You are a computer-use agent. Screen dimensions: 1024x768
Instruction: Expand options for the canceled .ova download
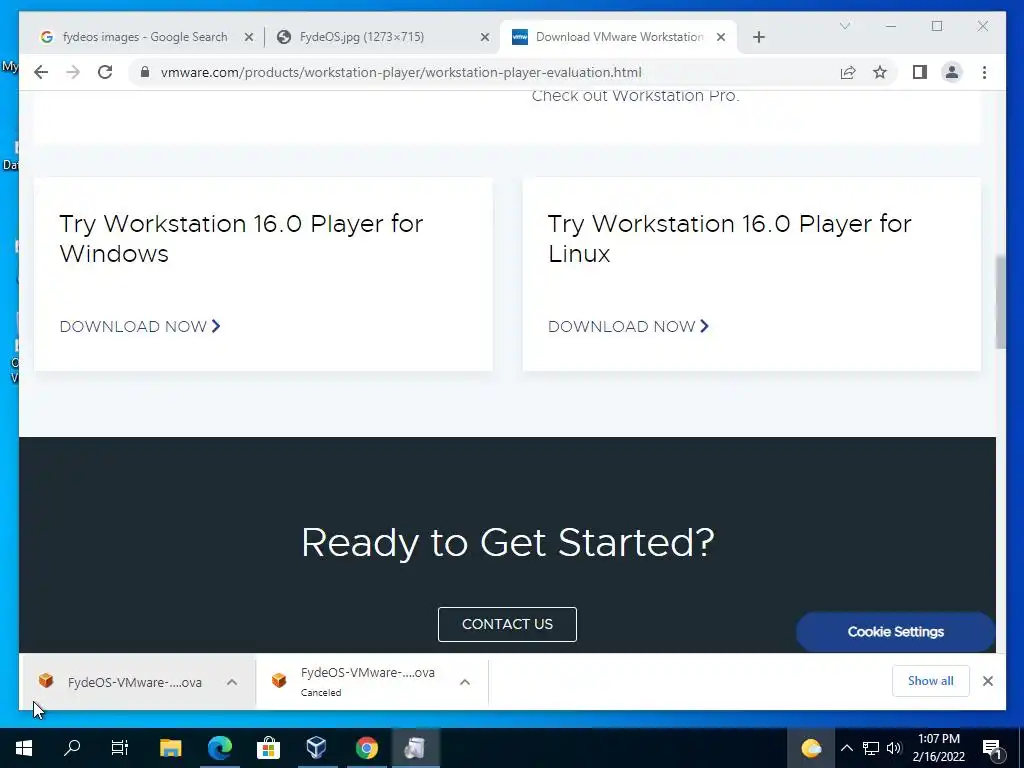tap(465, 682)
